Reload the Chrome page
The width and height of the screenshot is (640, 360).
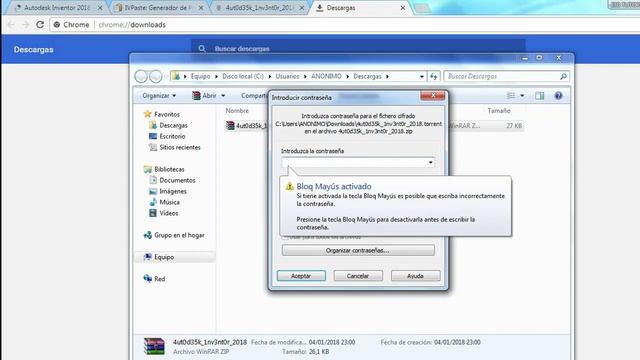40,24
